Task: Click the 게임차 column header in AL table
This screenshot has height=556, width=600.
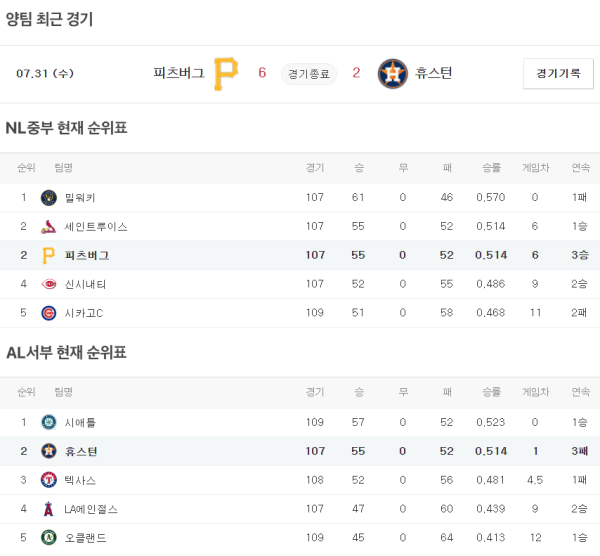Action: click(x=535, y=392)
